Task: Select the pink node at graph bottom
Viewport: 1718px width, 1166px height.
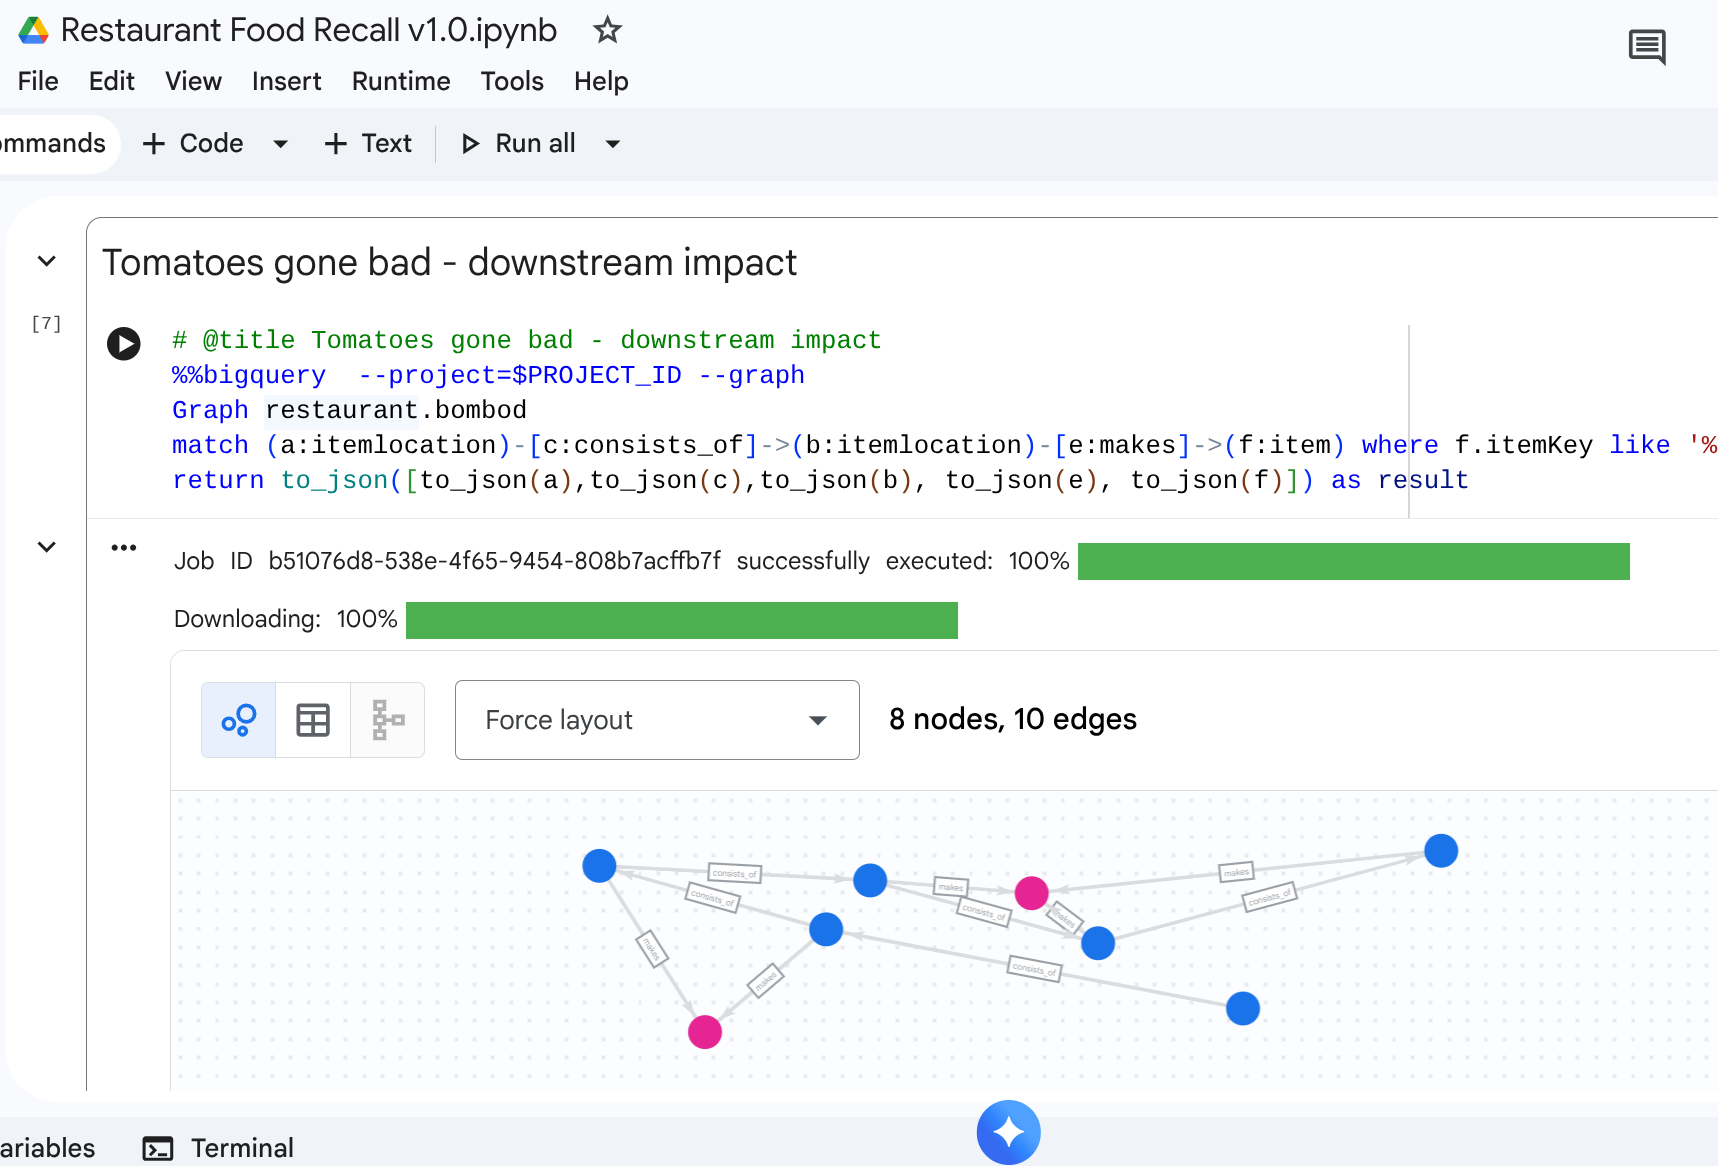Action: click(x=705, y=1031)
